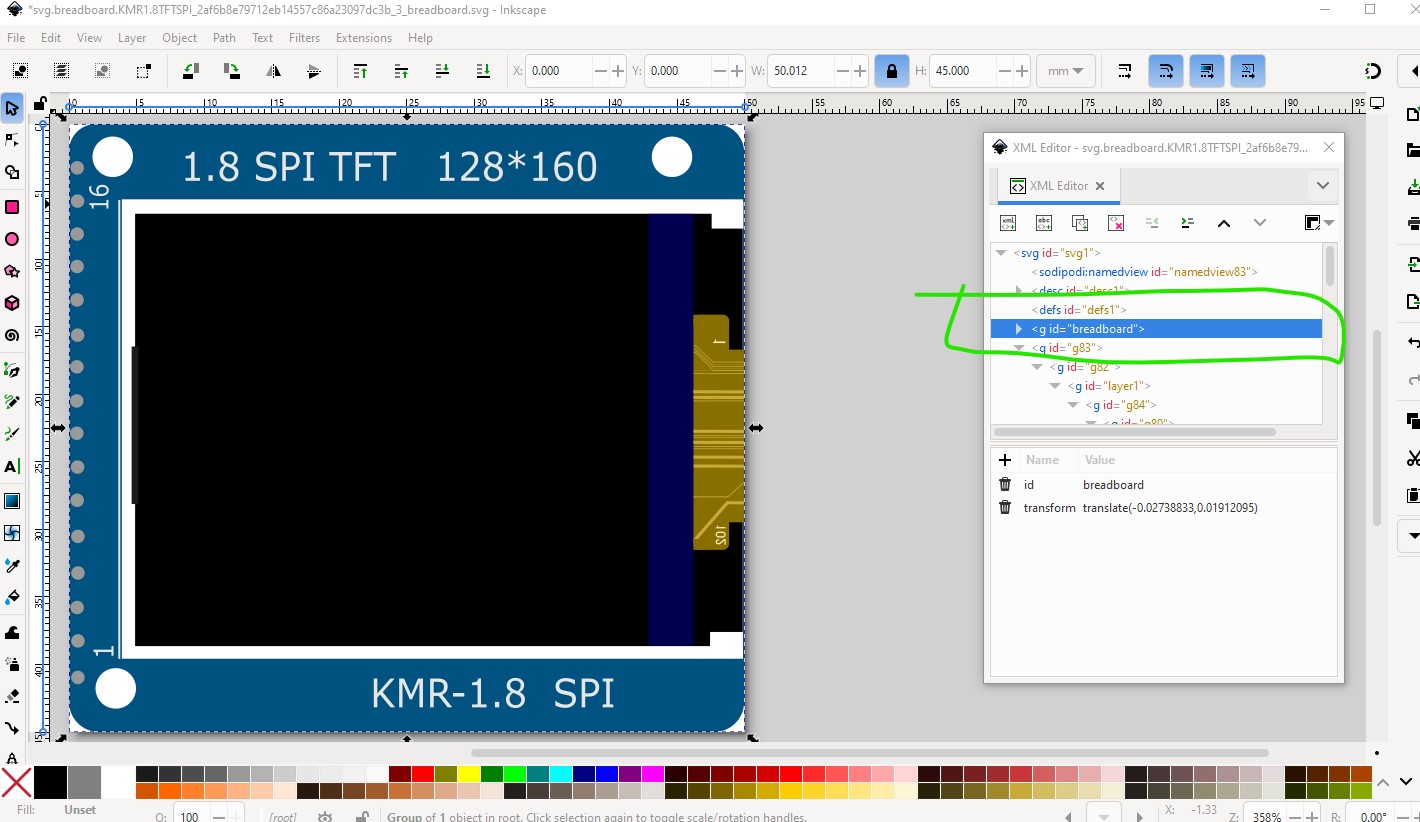Open the Extensions menu
This screenshot has height=822, width=1420.
(363, 38)
